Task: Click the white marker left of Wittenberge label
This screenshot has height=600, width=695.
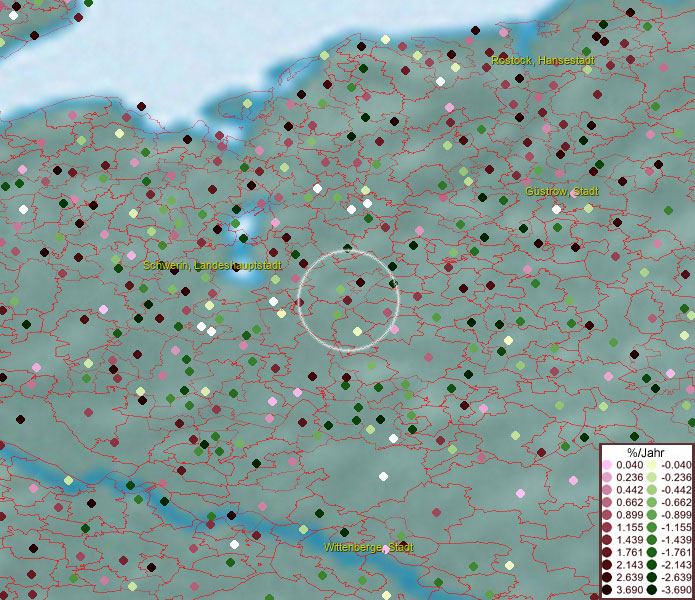Action: [234, 545]
